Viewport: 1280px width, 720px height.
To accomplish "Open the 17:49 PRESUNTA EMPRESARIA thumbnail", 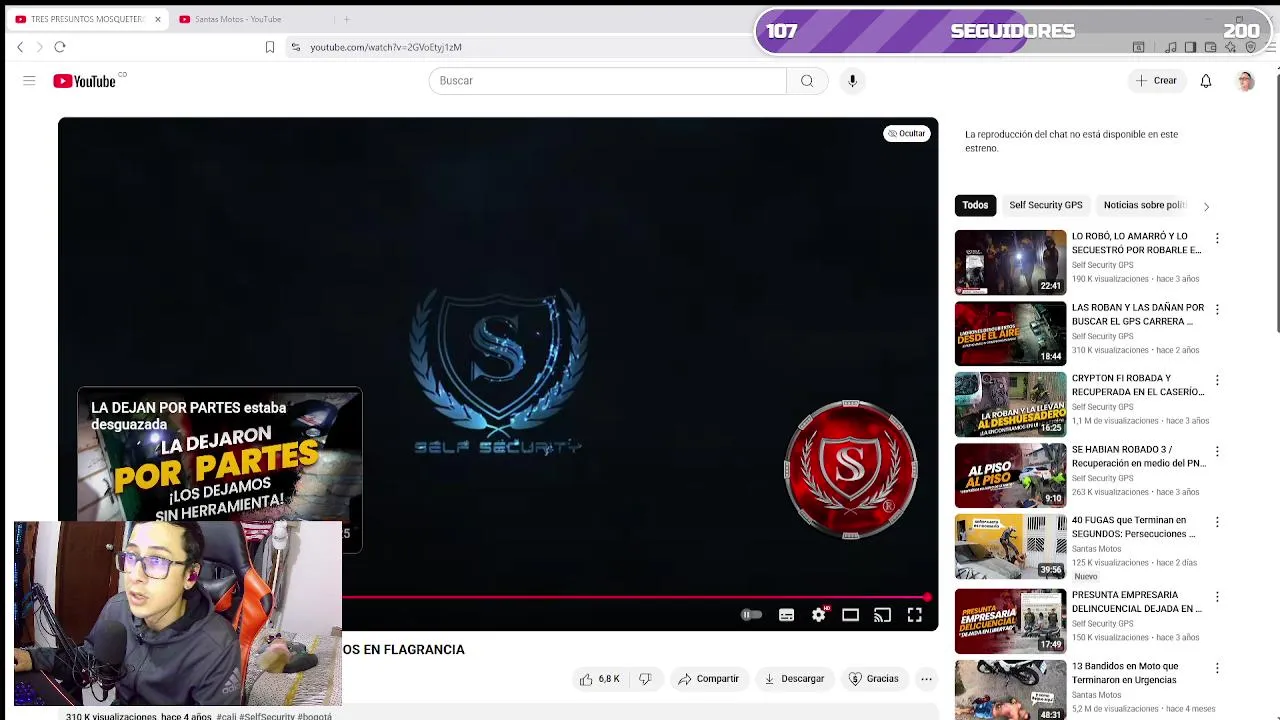I will coord(1010,621).
